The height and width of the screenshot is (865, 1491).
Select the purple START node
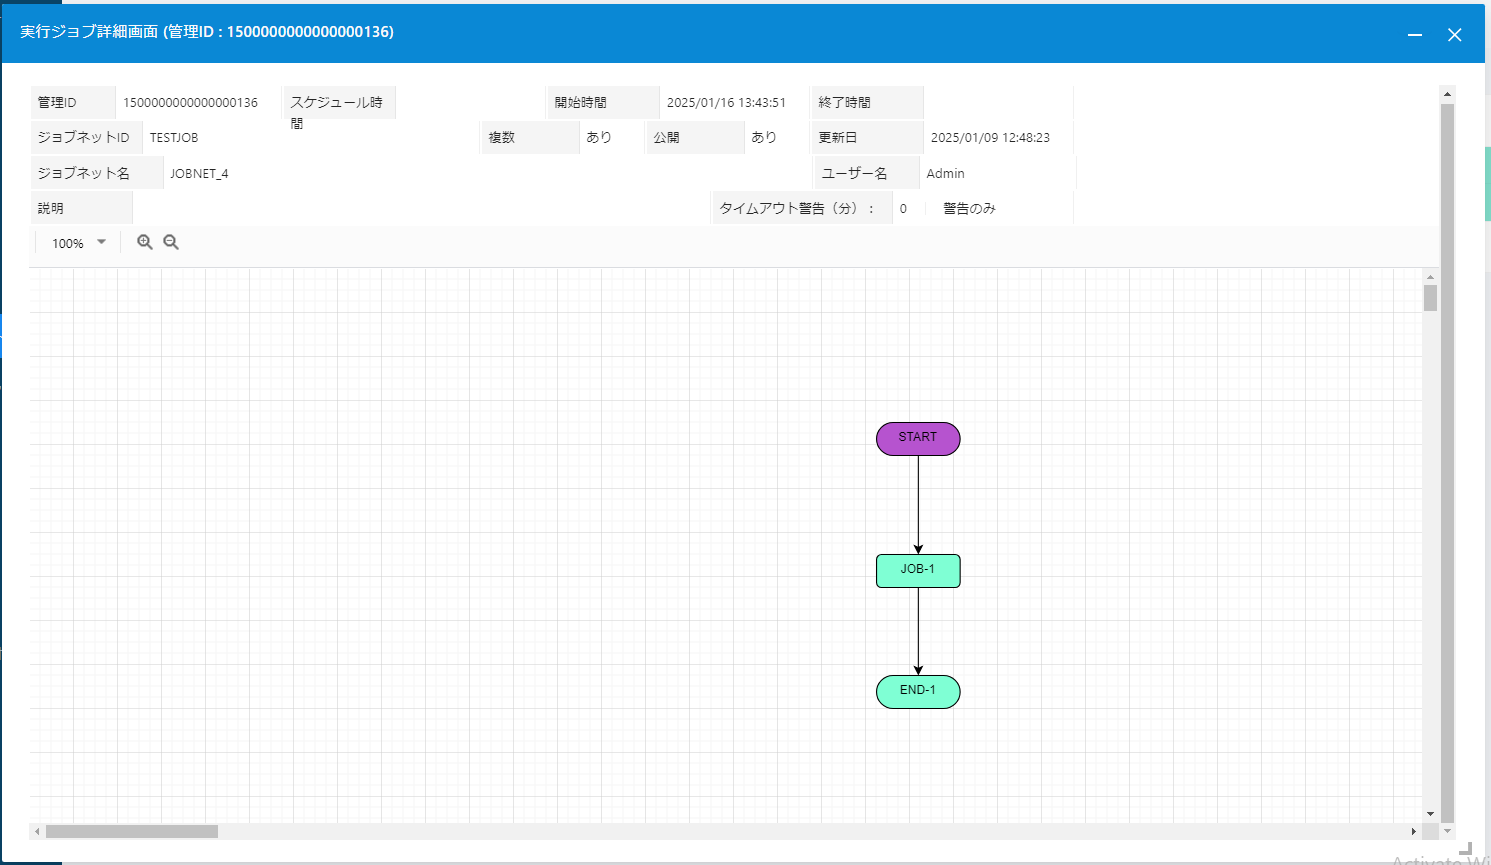[x=917, y=438]
